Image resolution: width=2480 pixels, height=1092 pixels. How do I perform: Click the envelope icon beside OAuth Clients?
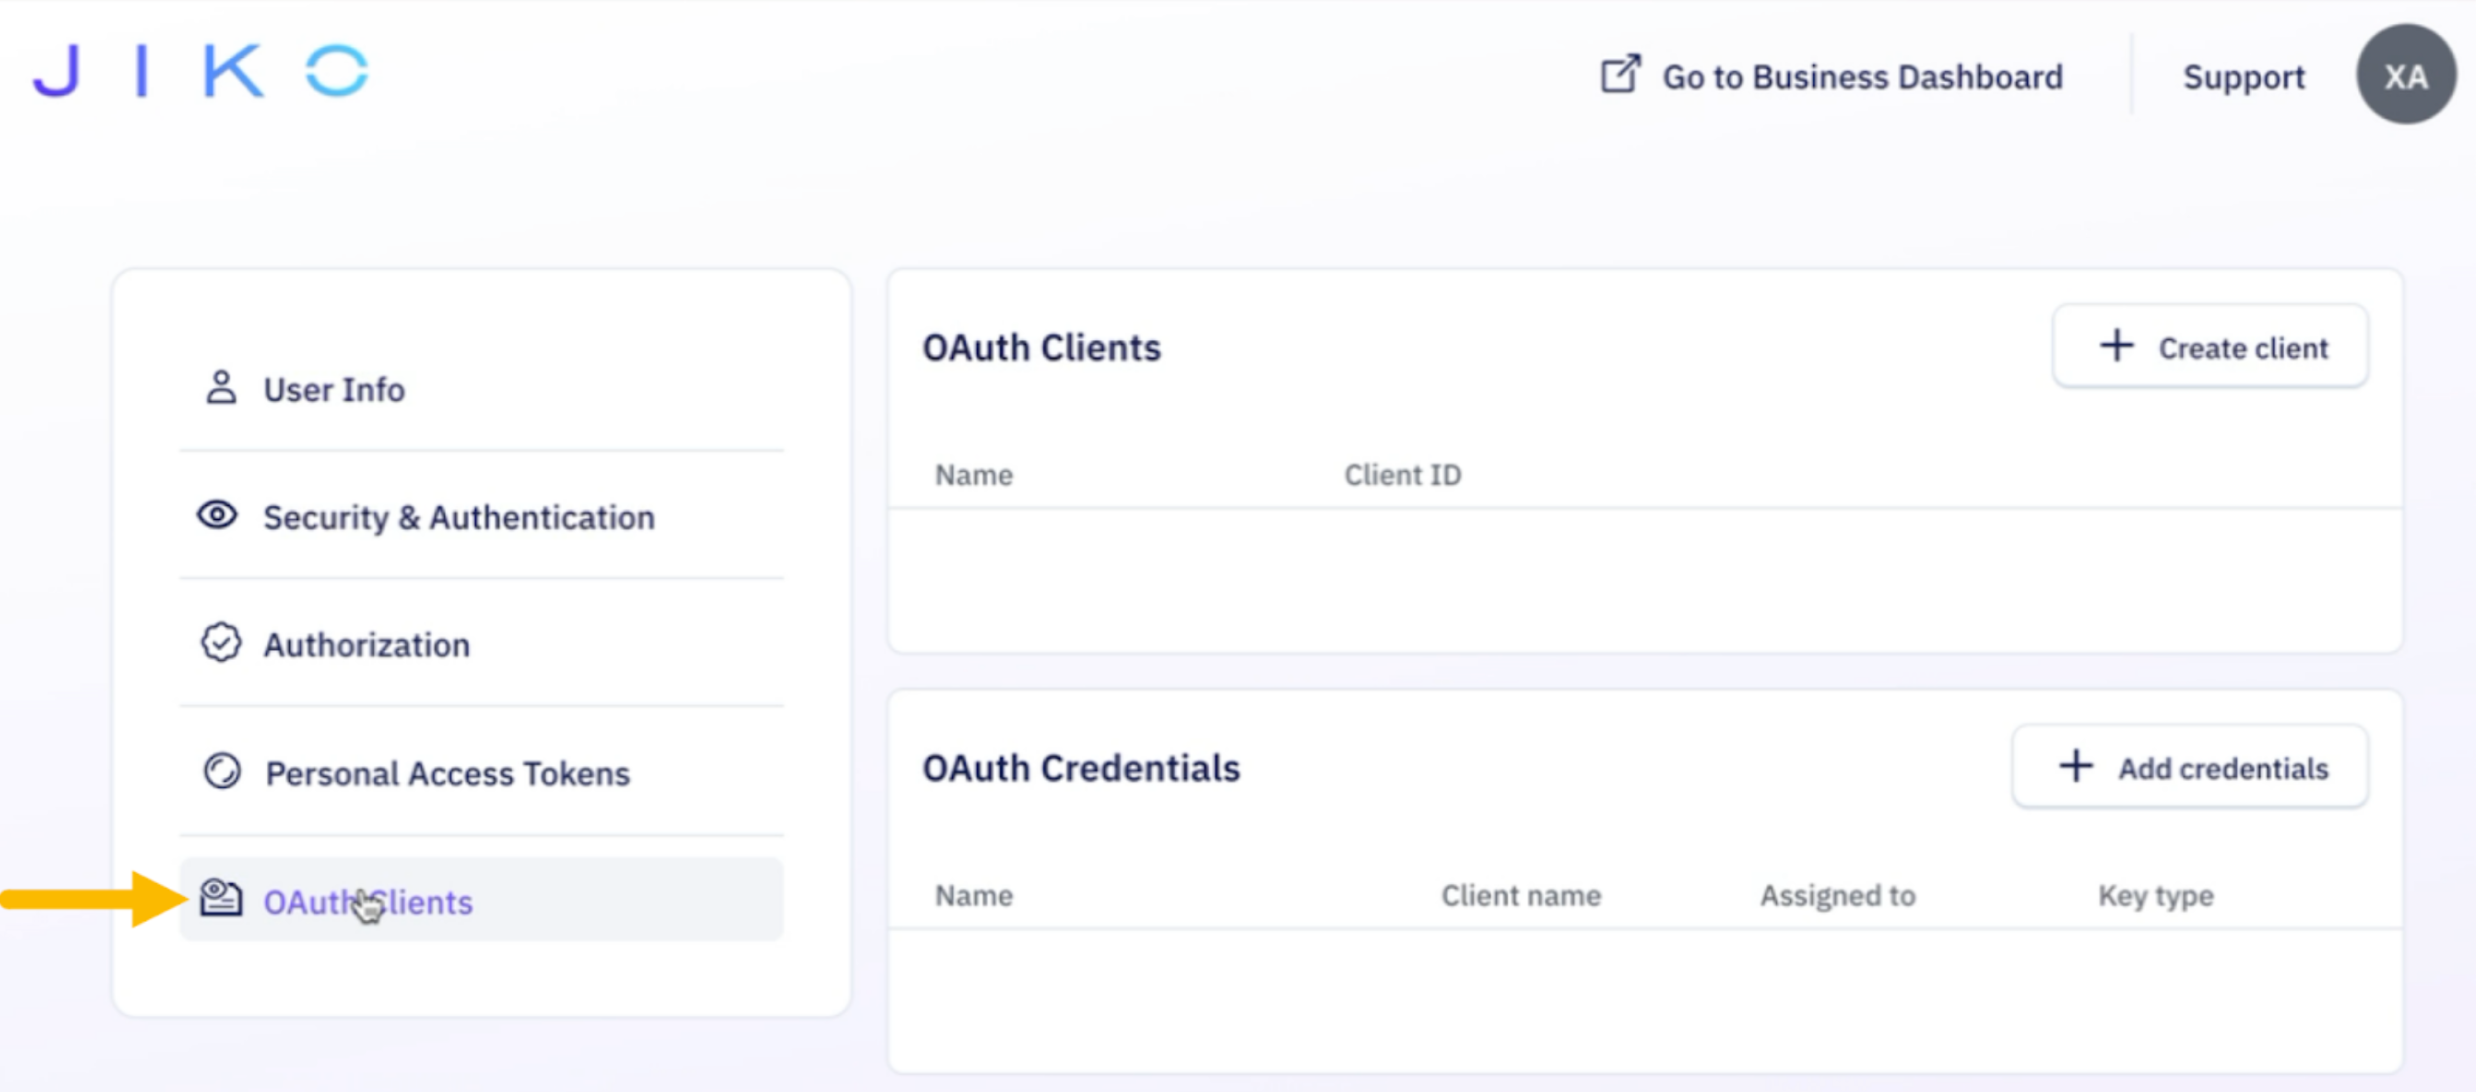coord(222,900)
